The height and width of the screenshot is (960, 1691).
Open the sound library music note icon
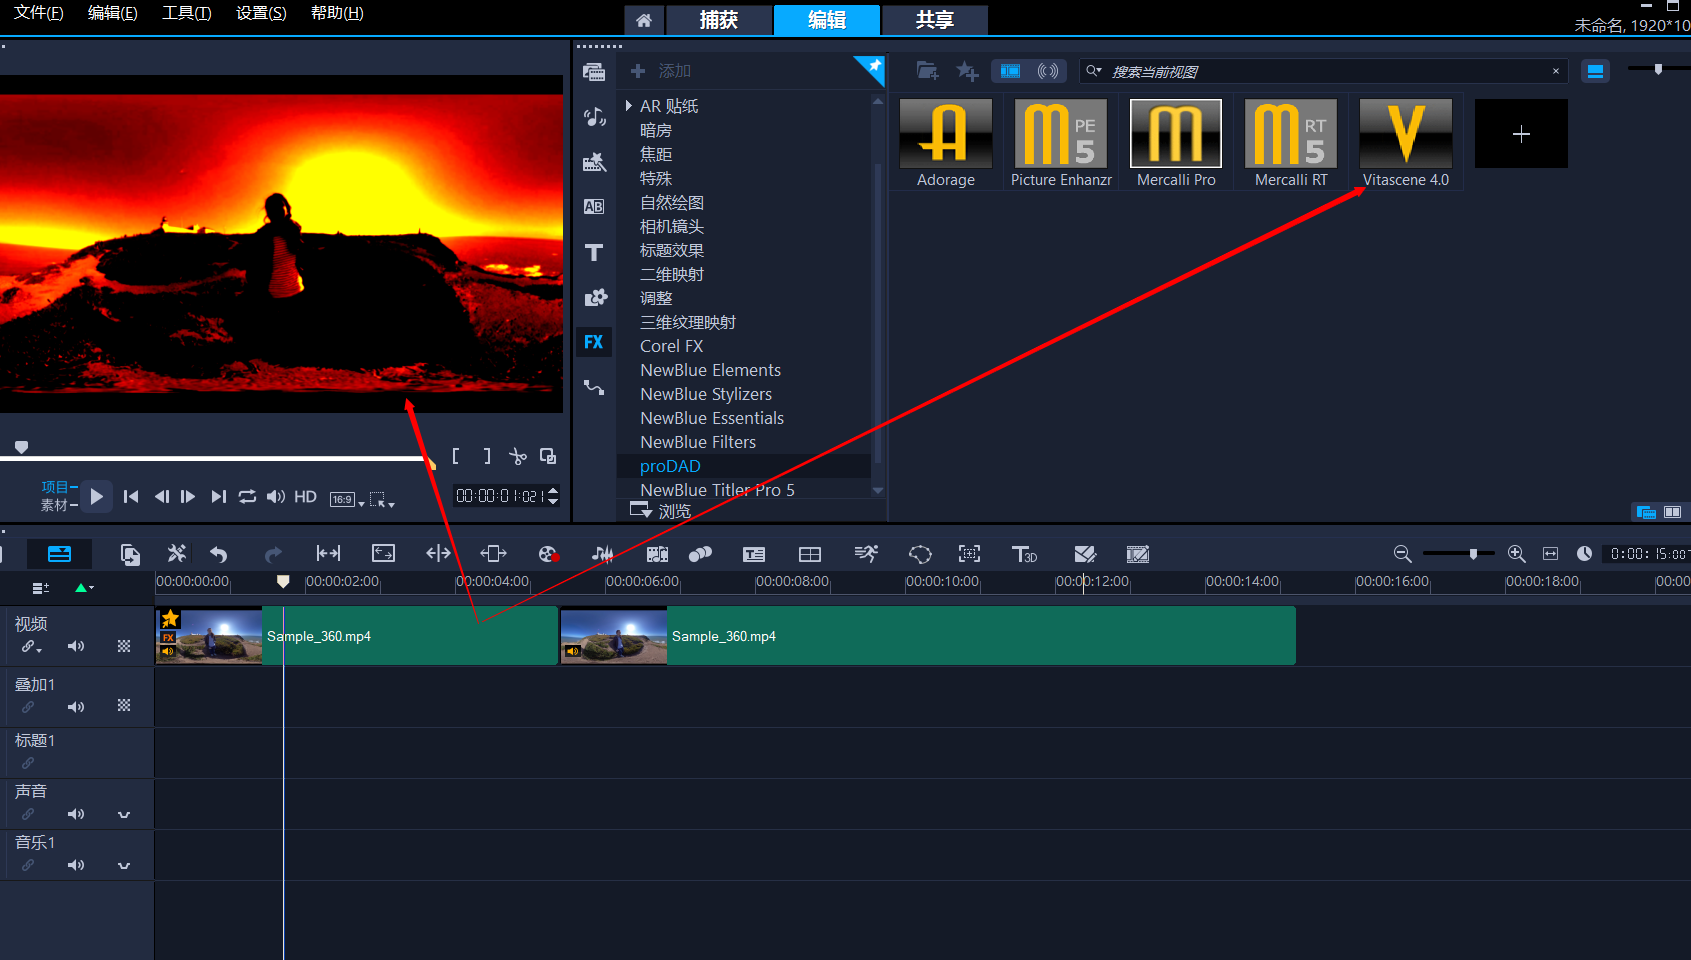click(x=594, y=117)
